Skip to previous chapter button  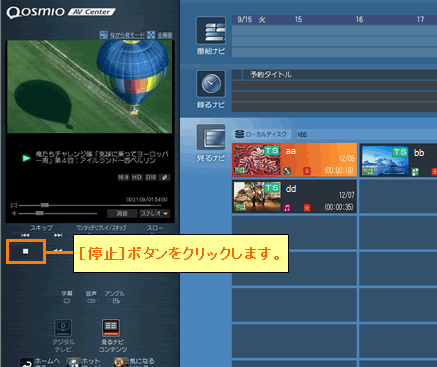25,235
